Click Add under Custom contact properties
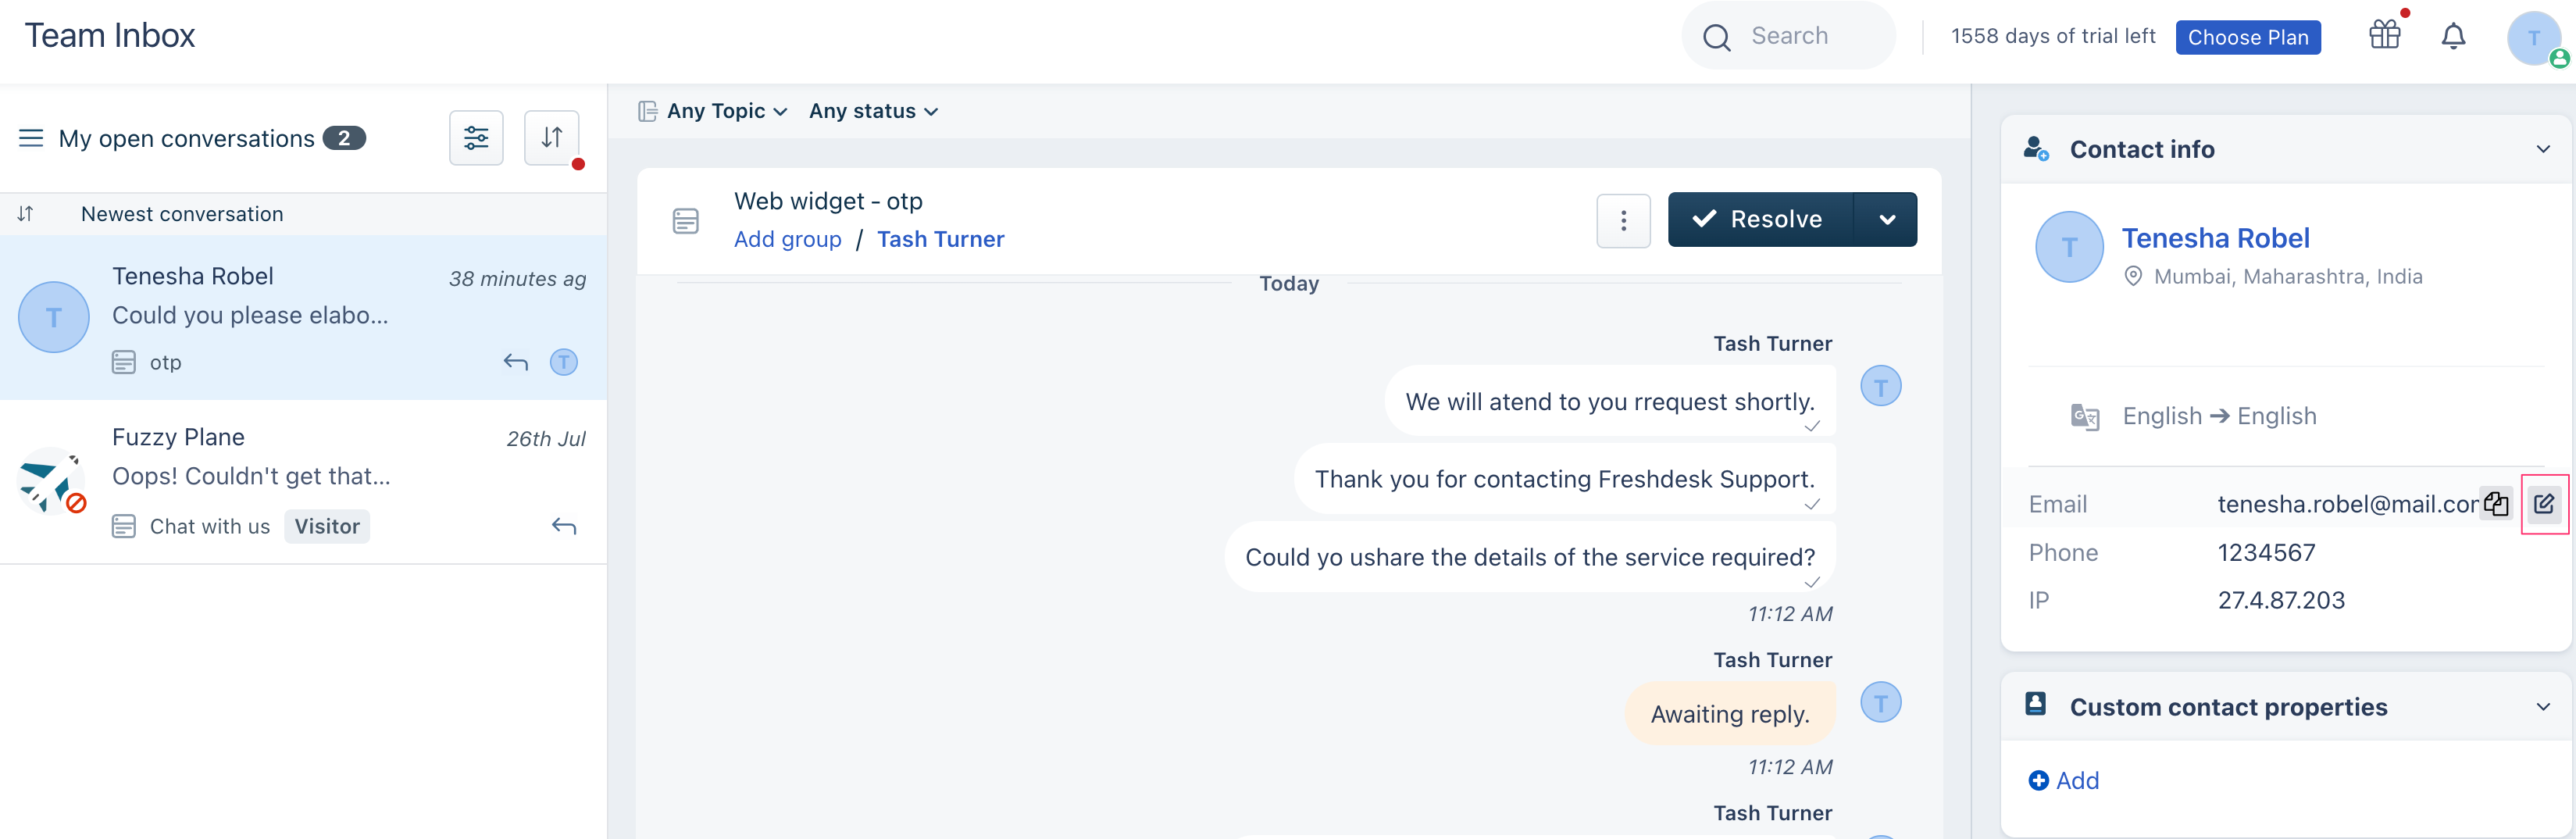Image resolution: width=2576 pixels, height=839 pixels. pyautogui.click(x=2063, y=780)
